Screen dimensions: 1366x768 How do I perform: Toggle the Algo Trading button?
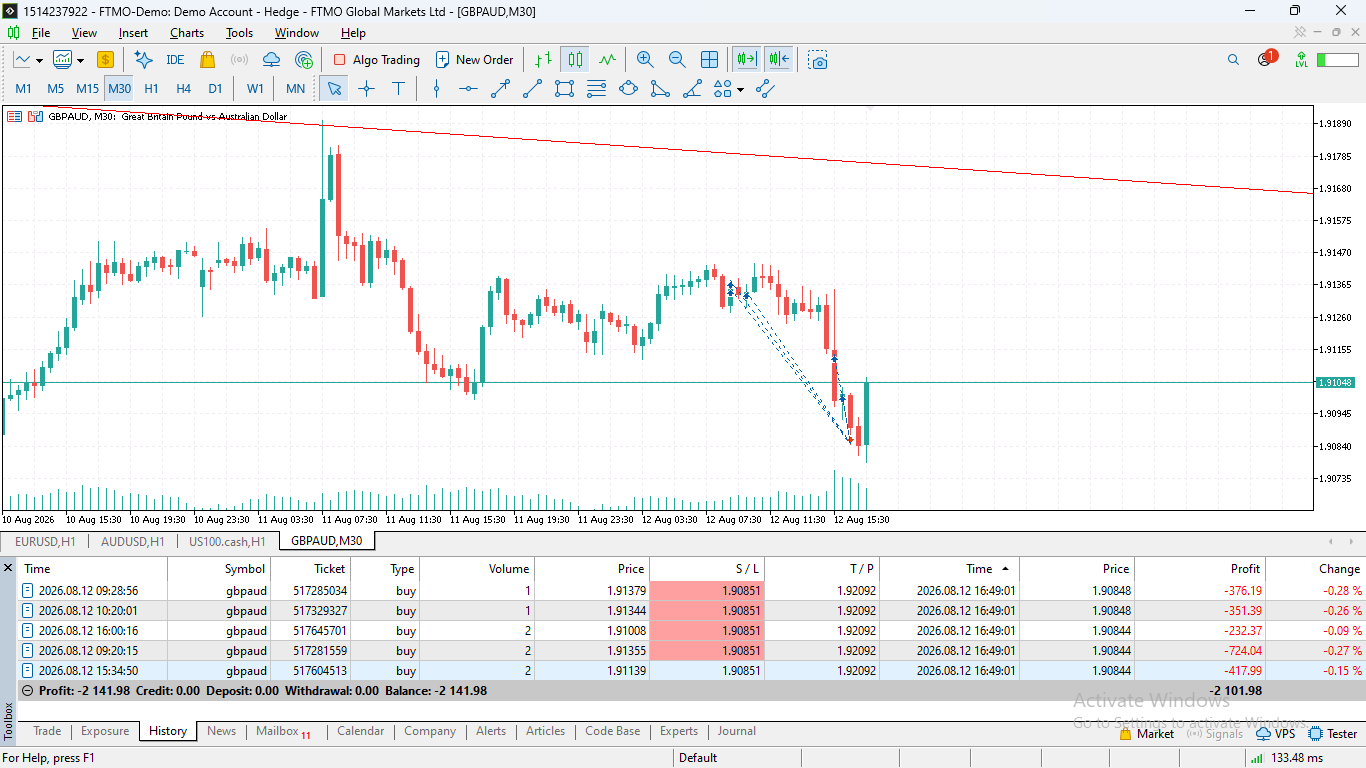376,60
